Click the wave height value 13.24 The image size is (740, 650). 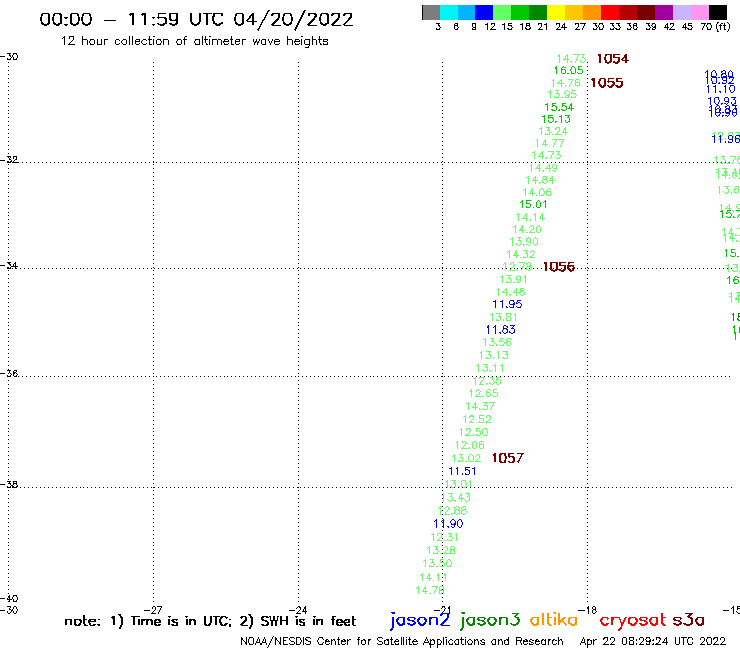point(553,132)
